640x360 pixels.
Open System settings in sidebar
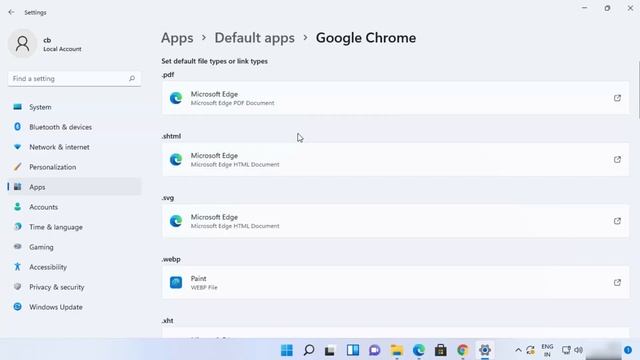[x=74, y=107]
